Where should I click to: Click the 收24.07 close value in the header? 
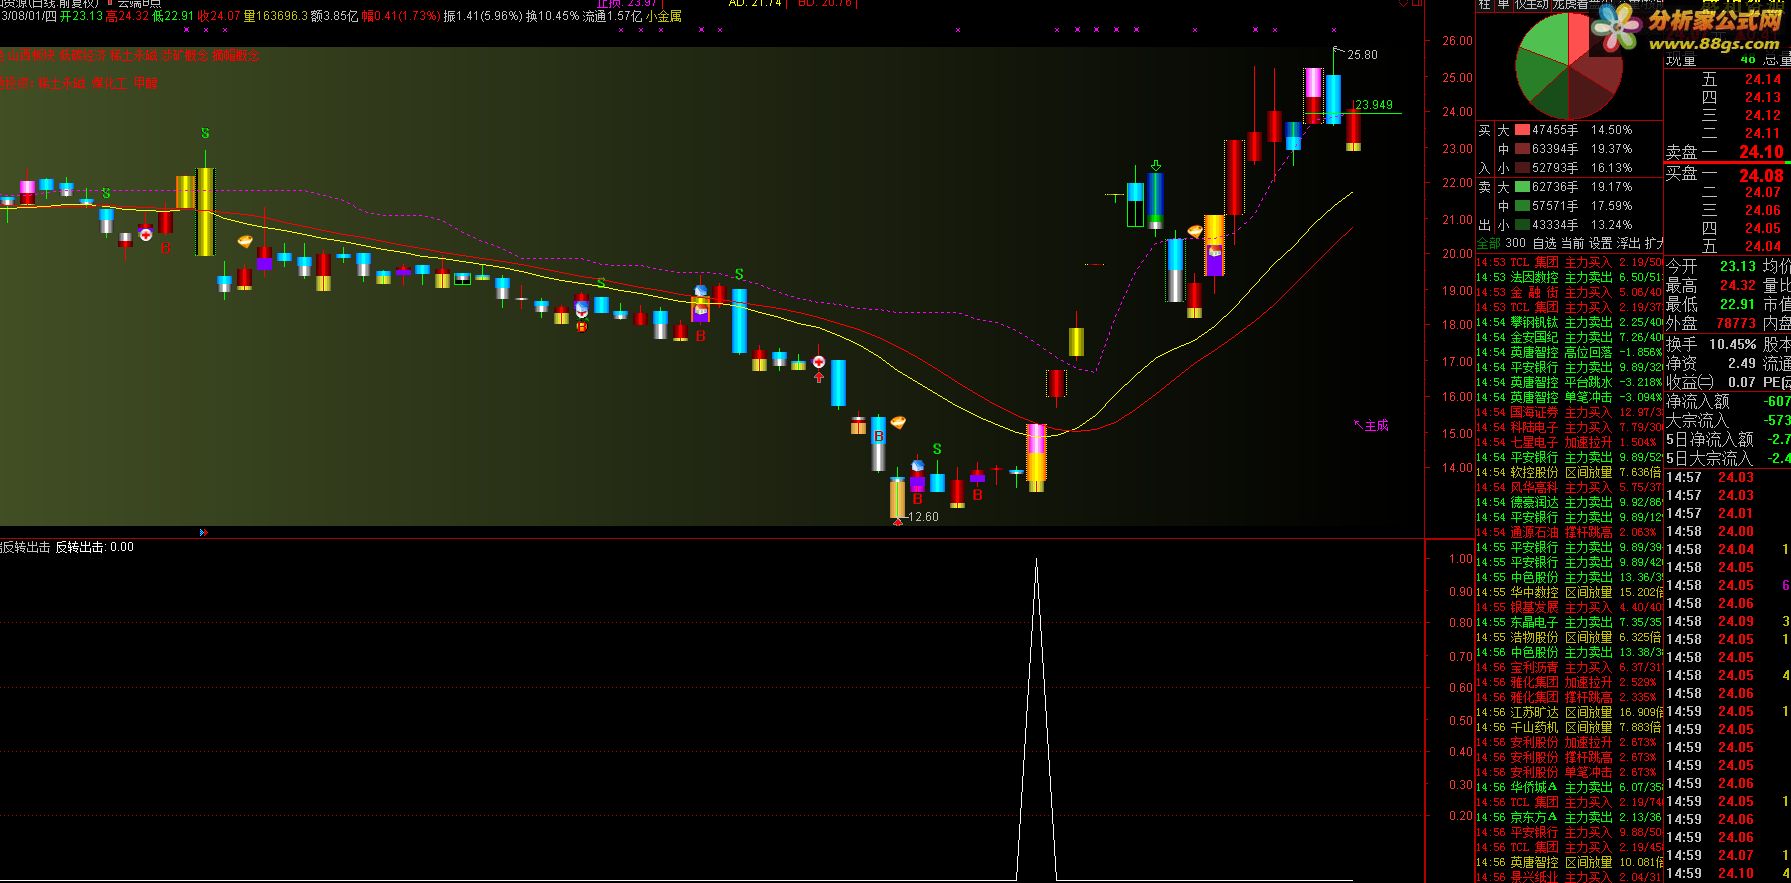click(x=219, y=16)
